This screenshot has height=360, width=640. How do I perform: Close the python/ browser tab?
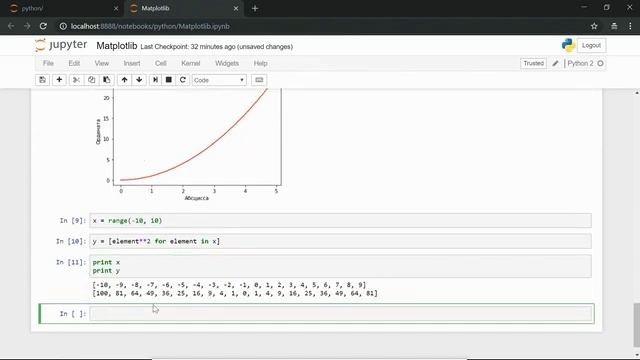[x=116, y=8]
